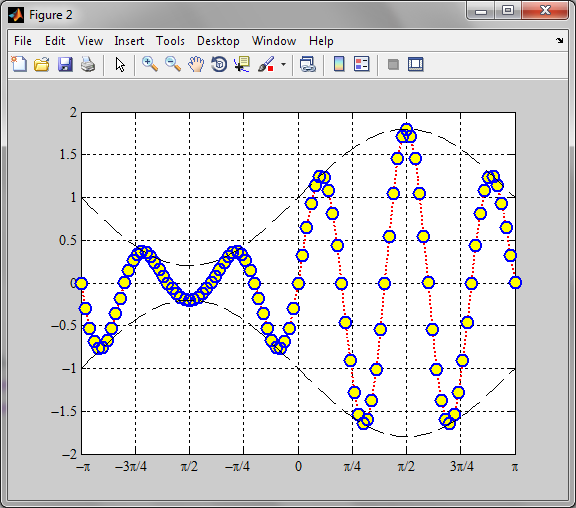
Task: Click the New Figure icon
Action: 19,64
